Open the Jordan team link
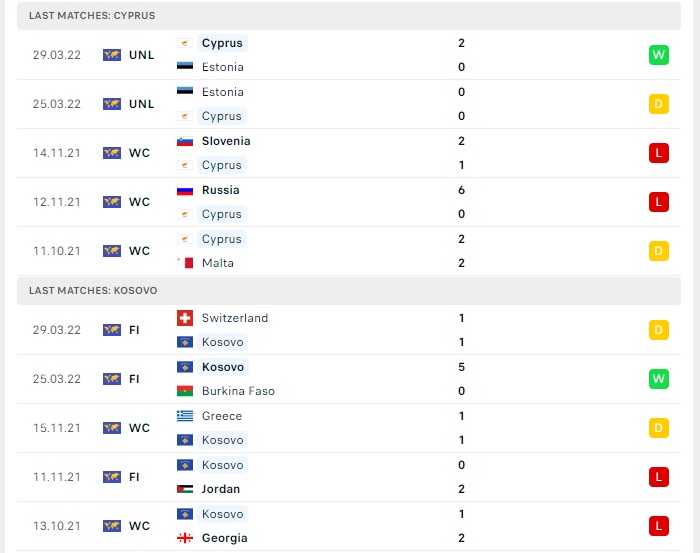Viewport: 700px width, 553px height. (x=221, y=489)
